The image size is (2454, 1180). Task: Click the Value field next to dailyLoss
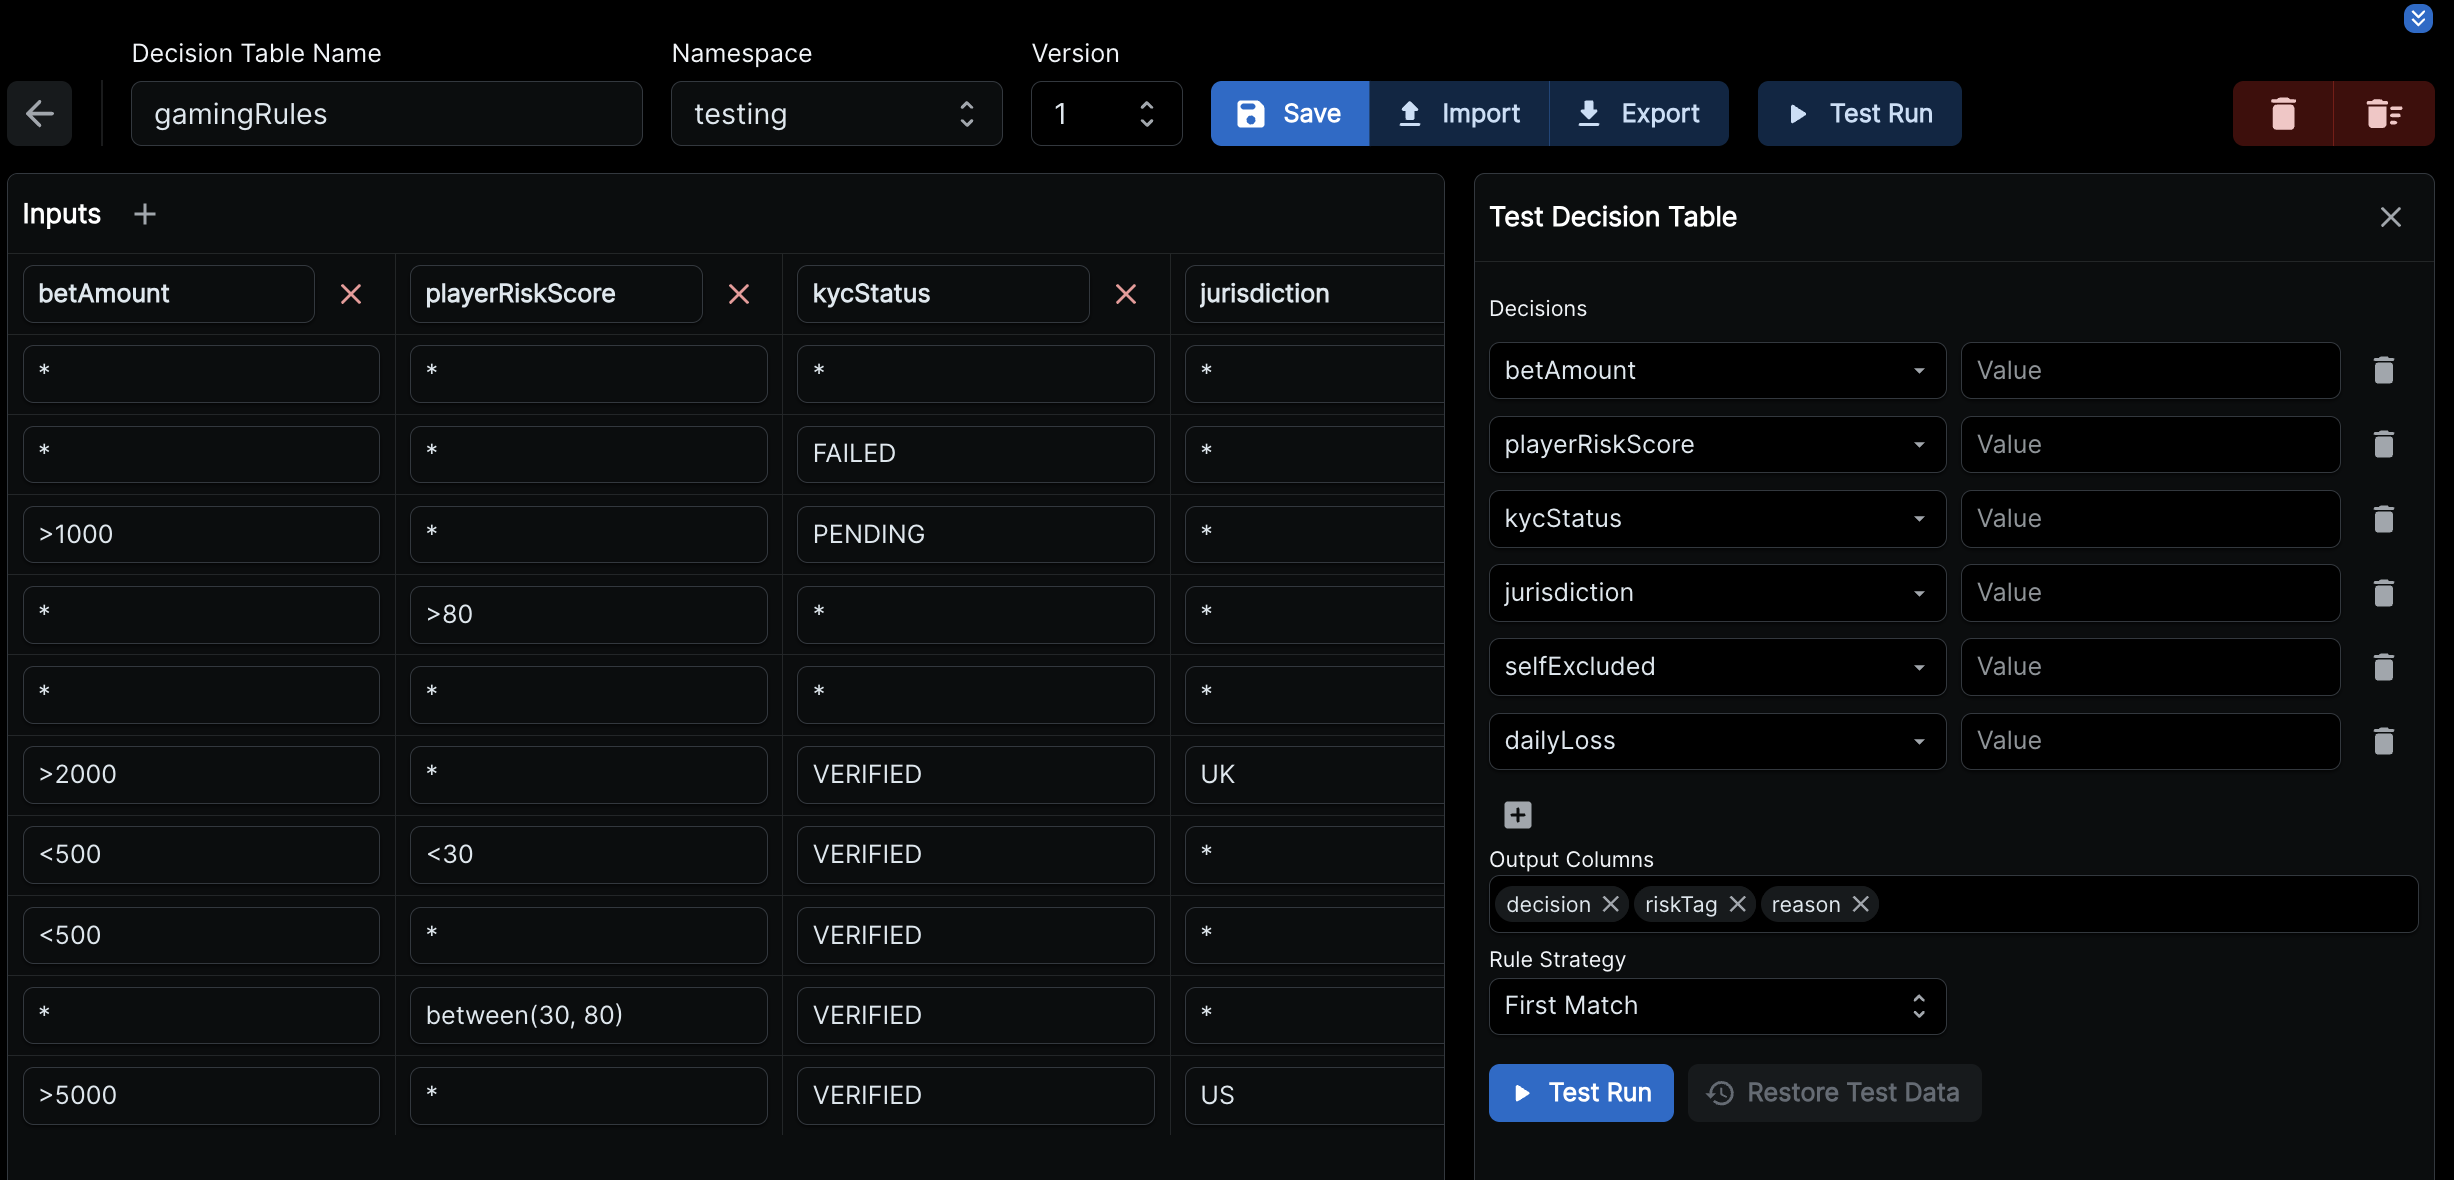(x=2150, y=741)
